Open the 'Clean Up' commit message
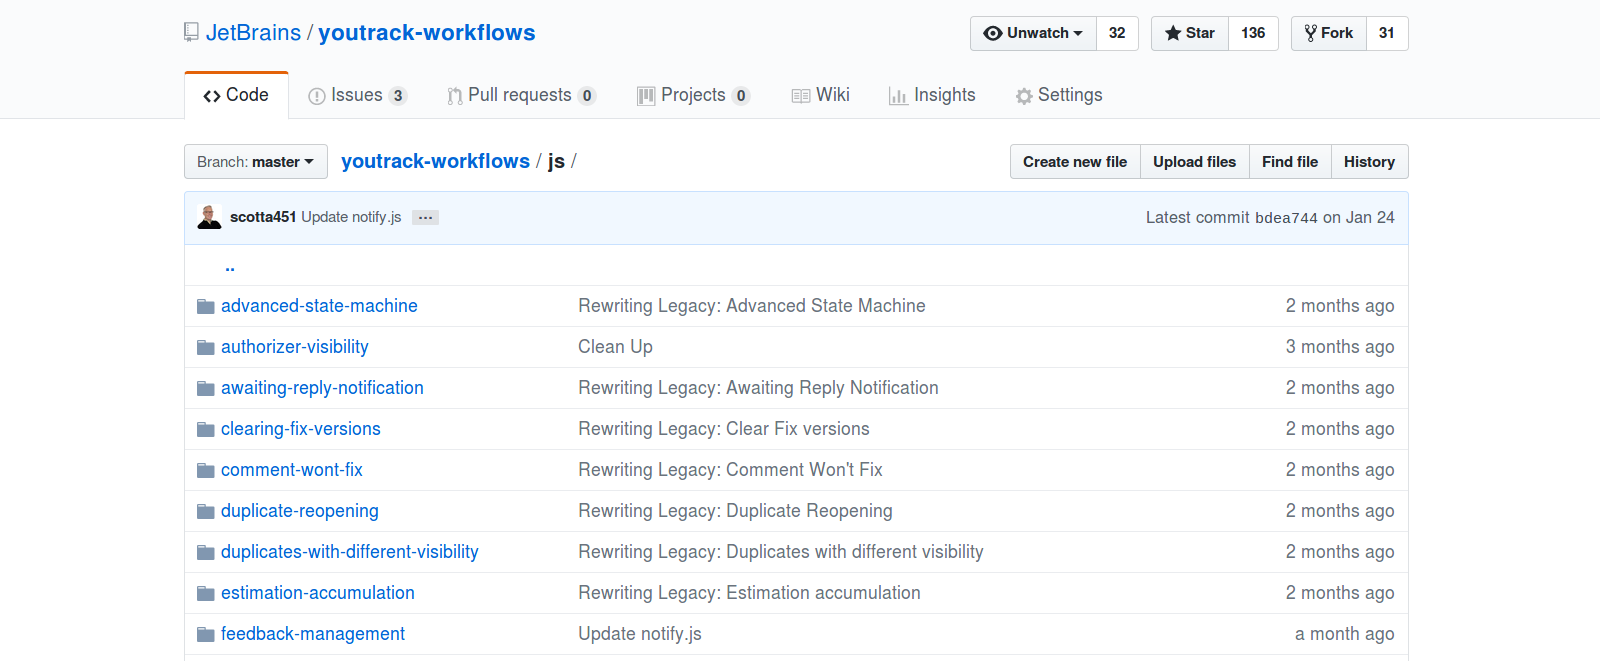Viewport: 1600px width, 661px height. point(615,347)
